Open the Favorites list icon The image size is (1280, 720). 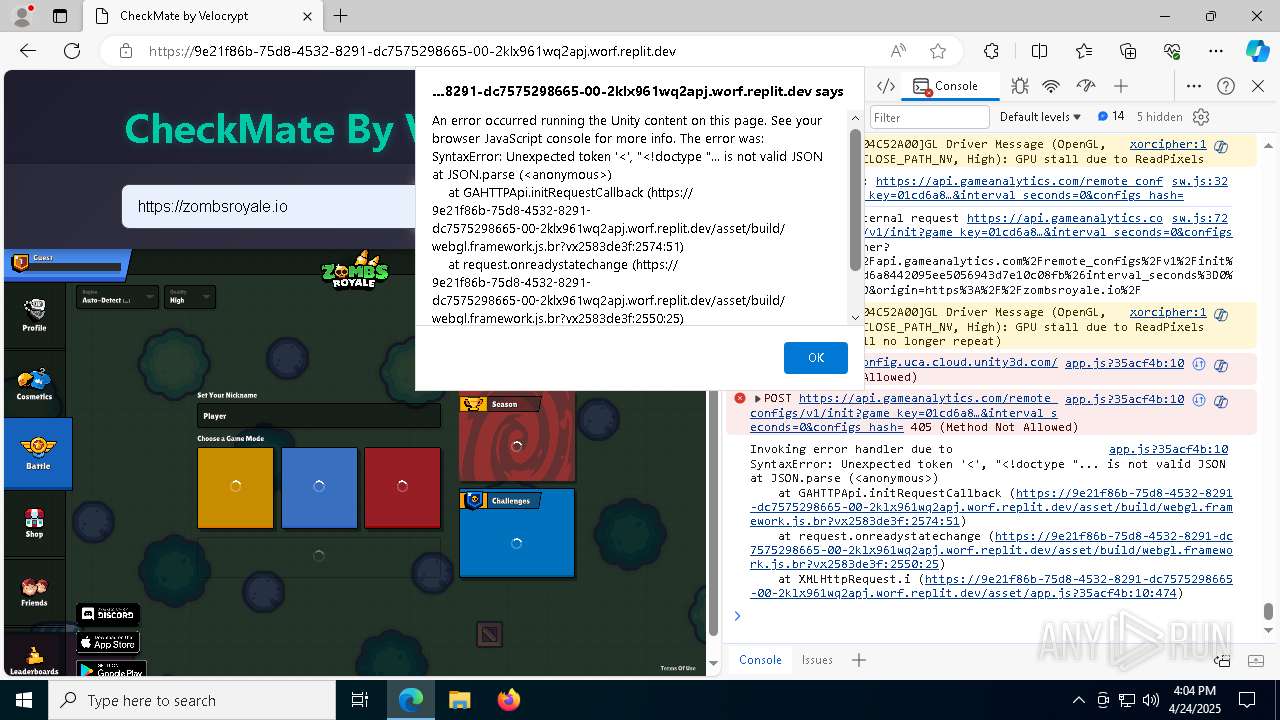coord(1084,51)
